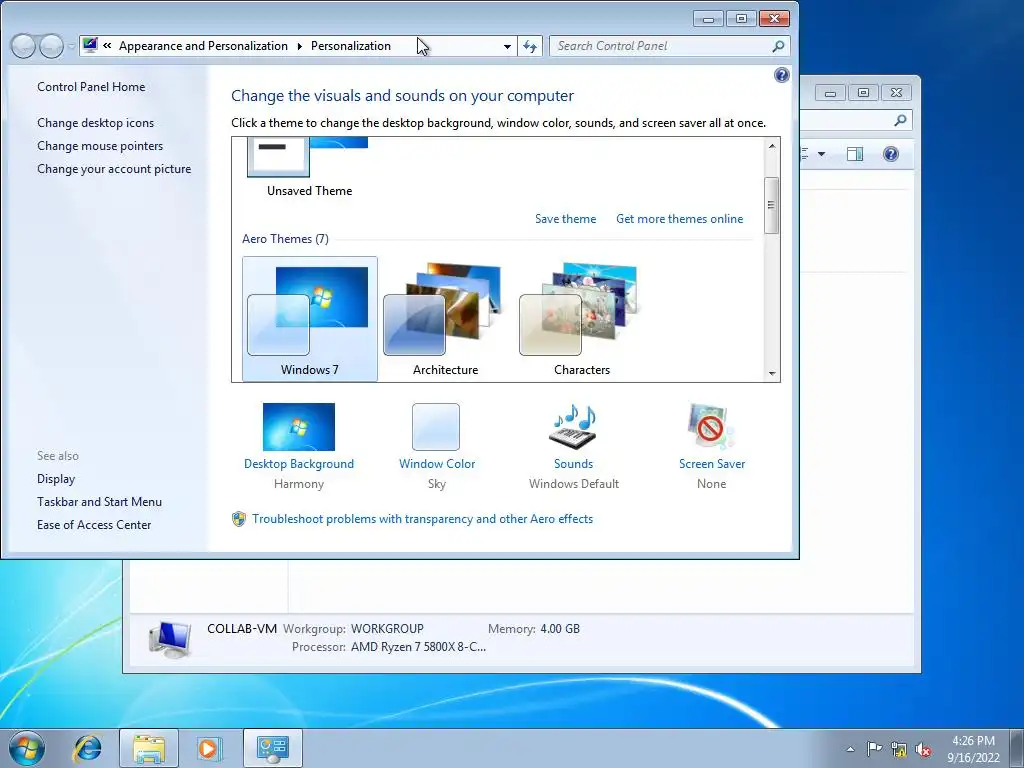This screenshot has height=768, width=1024.
Task: Click the search magnifier in Control Panel
Action: point(778,46)
